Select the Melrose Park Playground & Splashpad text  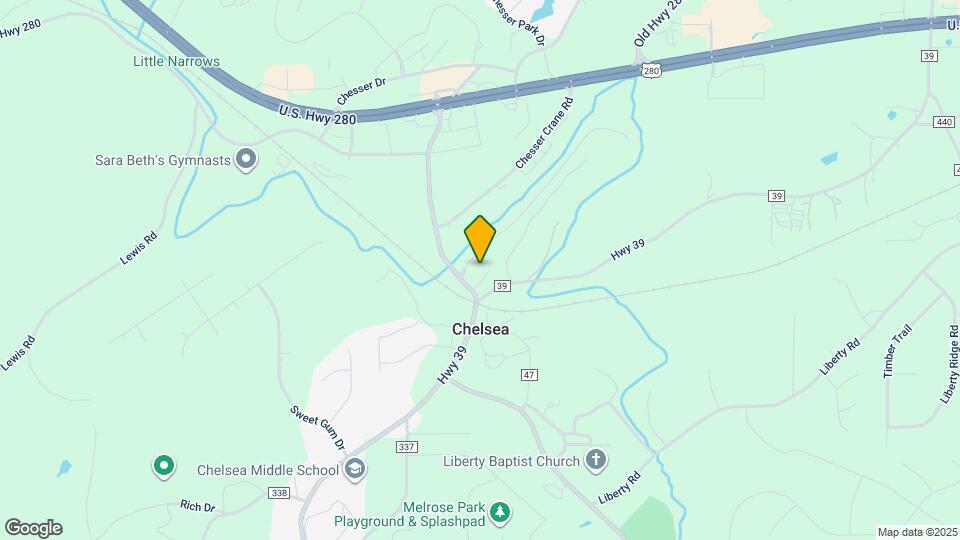[410, 514]
